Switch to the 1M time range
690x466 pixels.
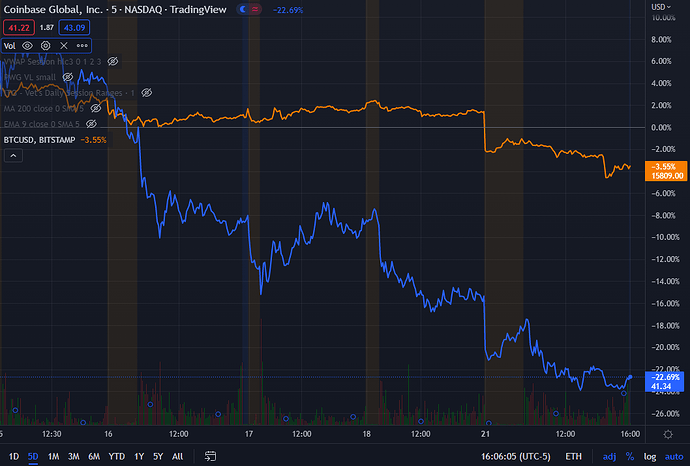point(53,456)
